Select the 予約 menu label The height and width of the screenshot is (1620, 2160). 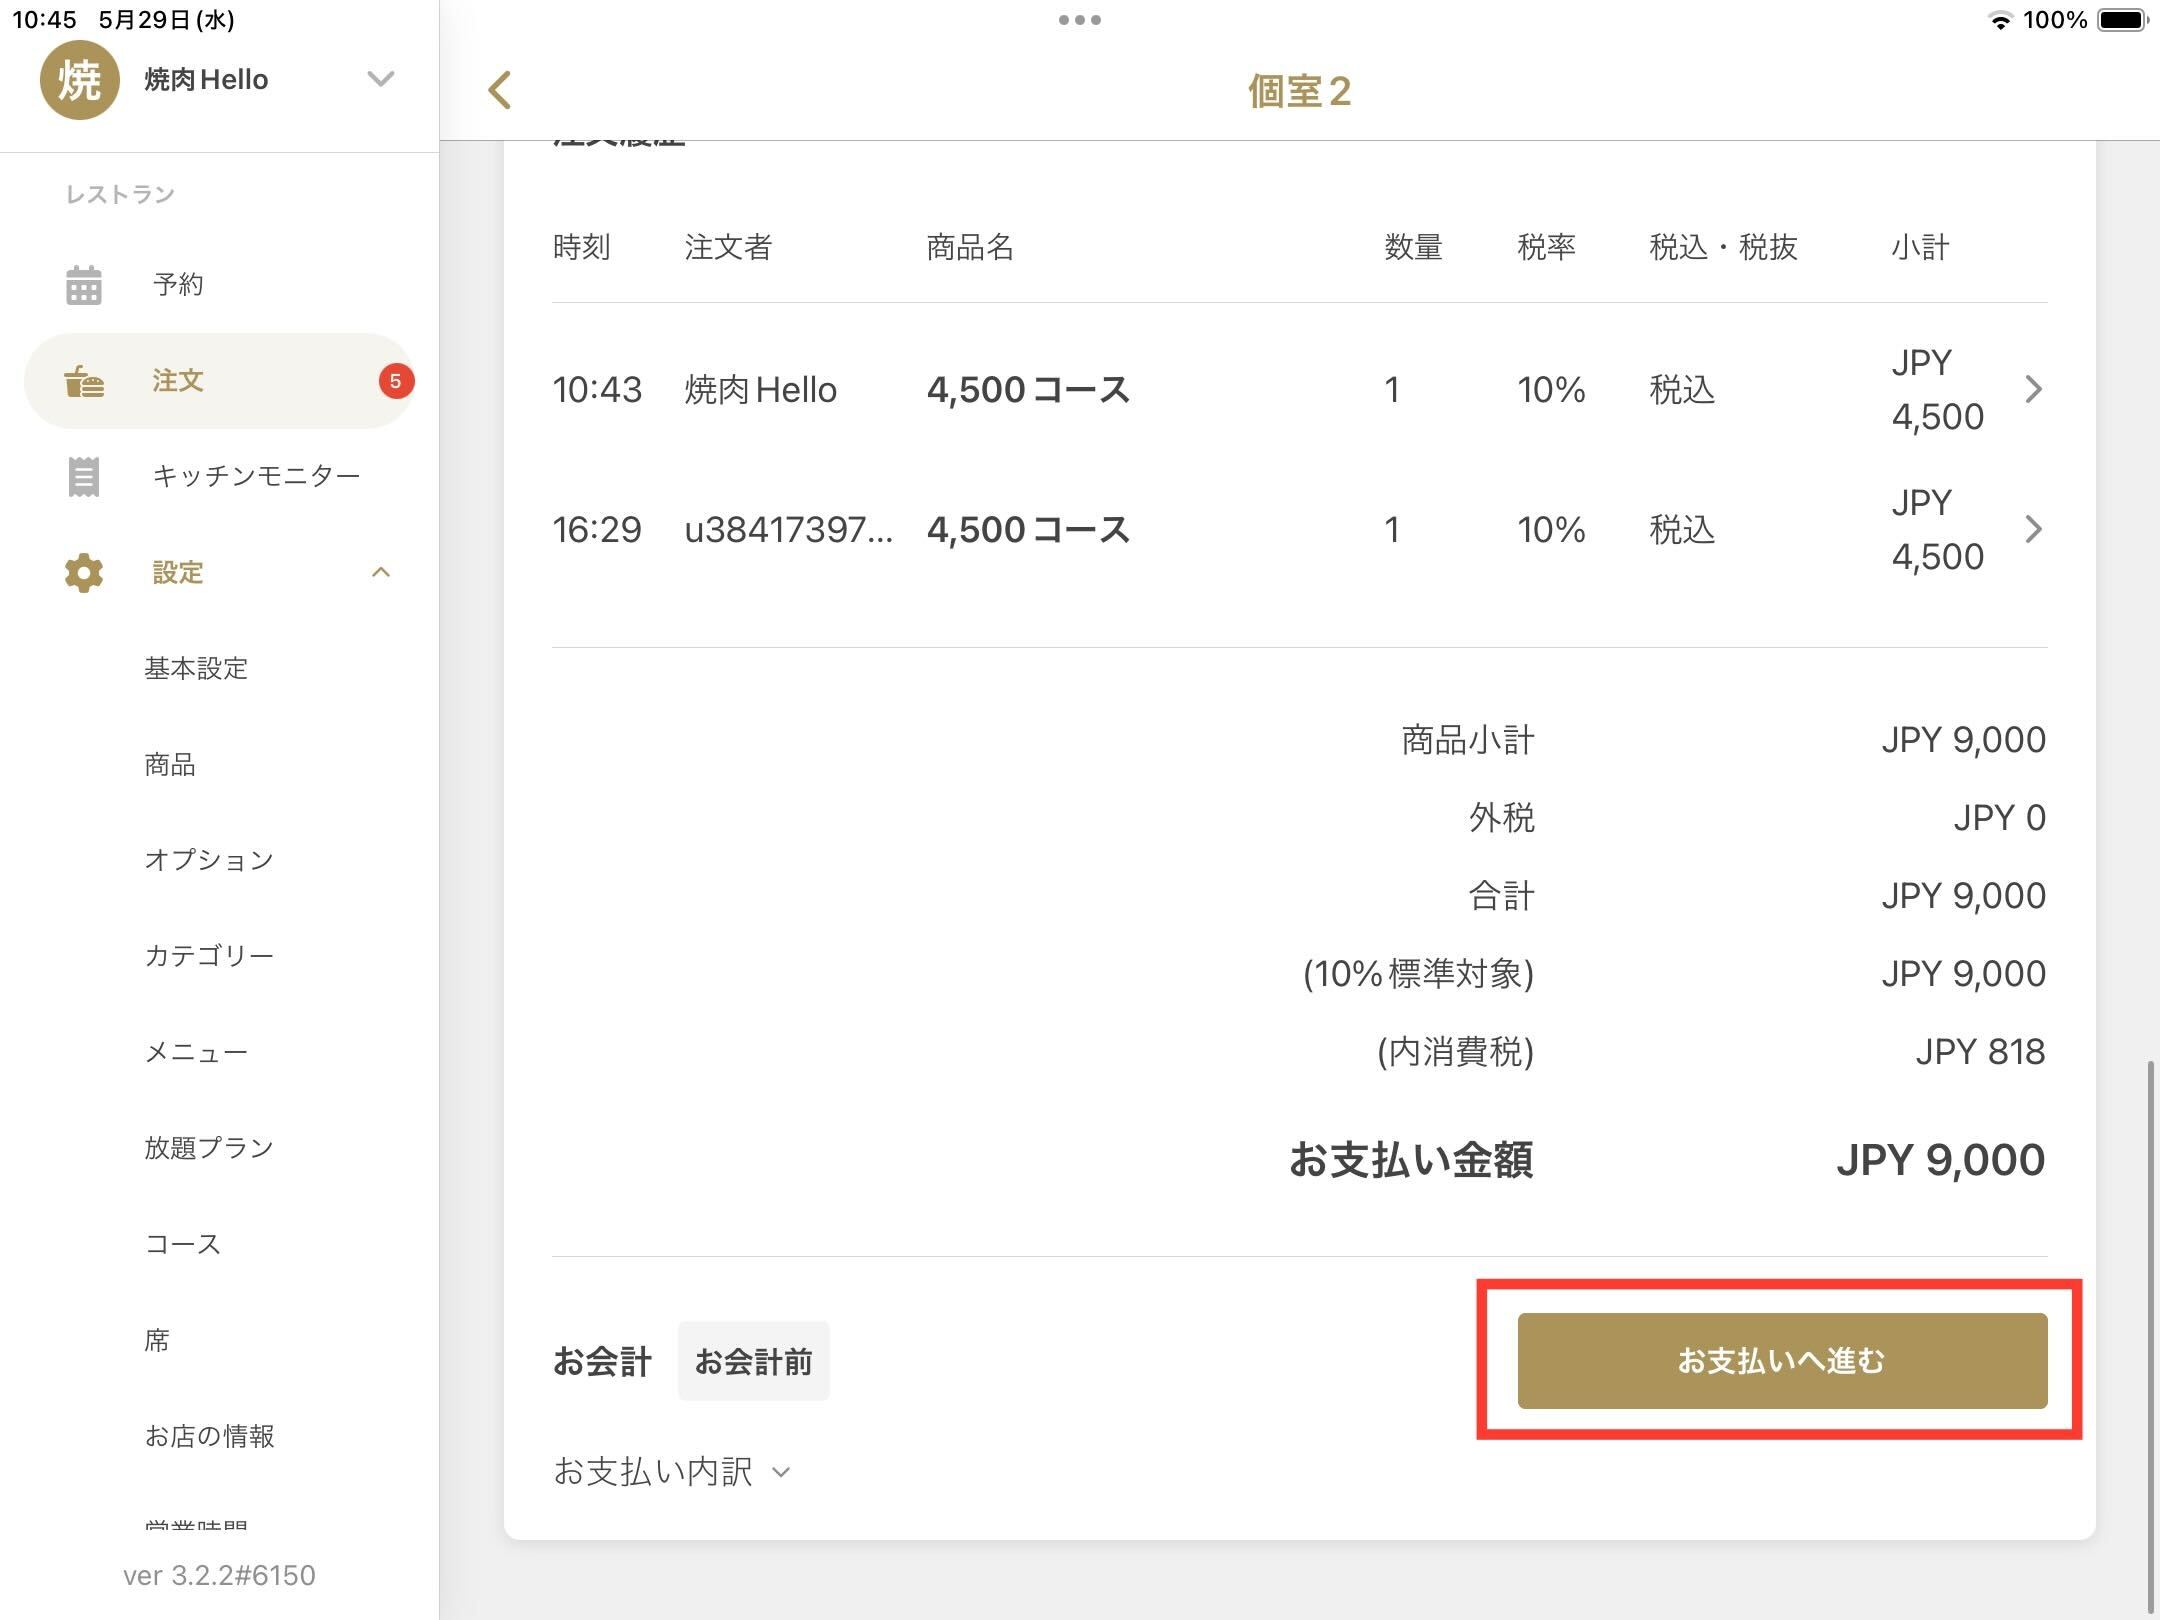pos(178,285)
